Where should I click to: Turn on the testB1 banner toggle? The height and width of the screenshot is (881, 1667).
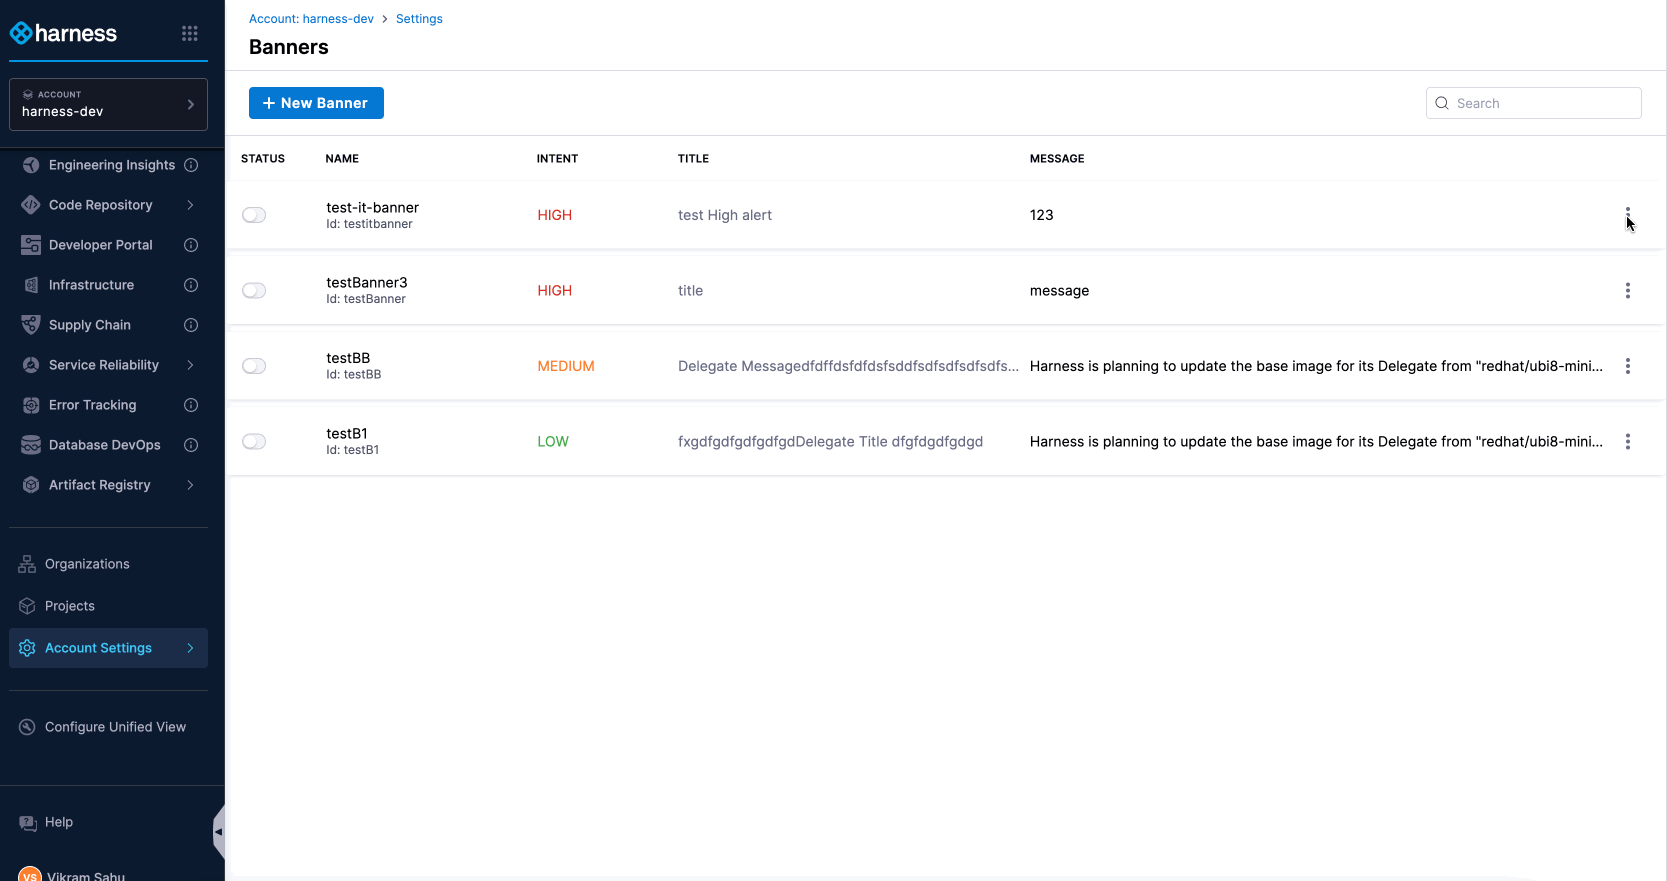254,442
